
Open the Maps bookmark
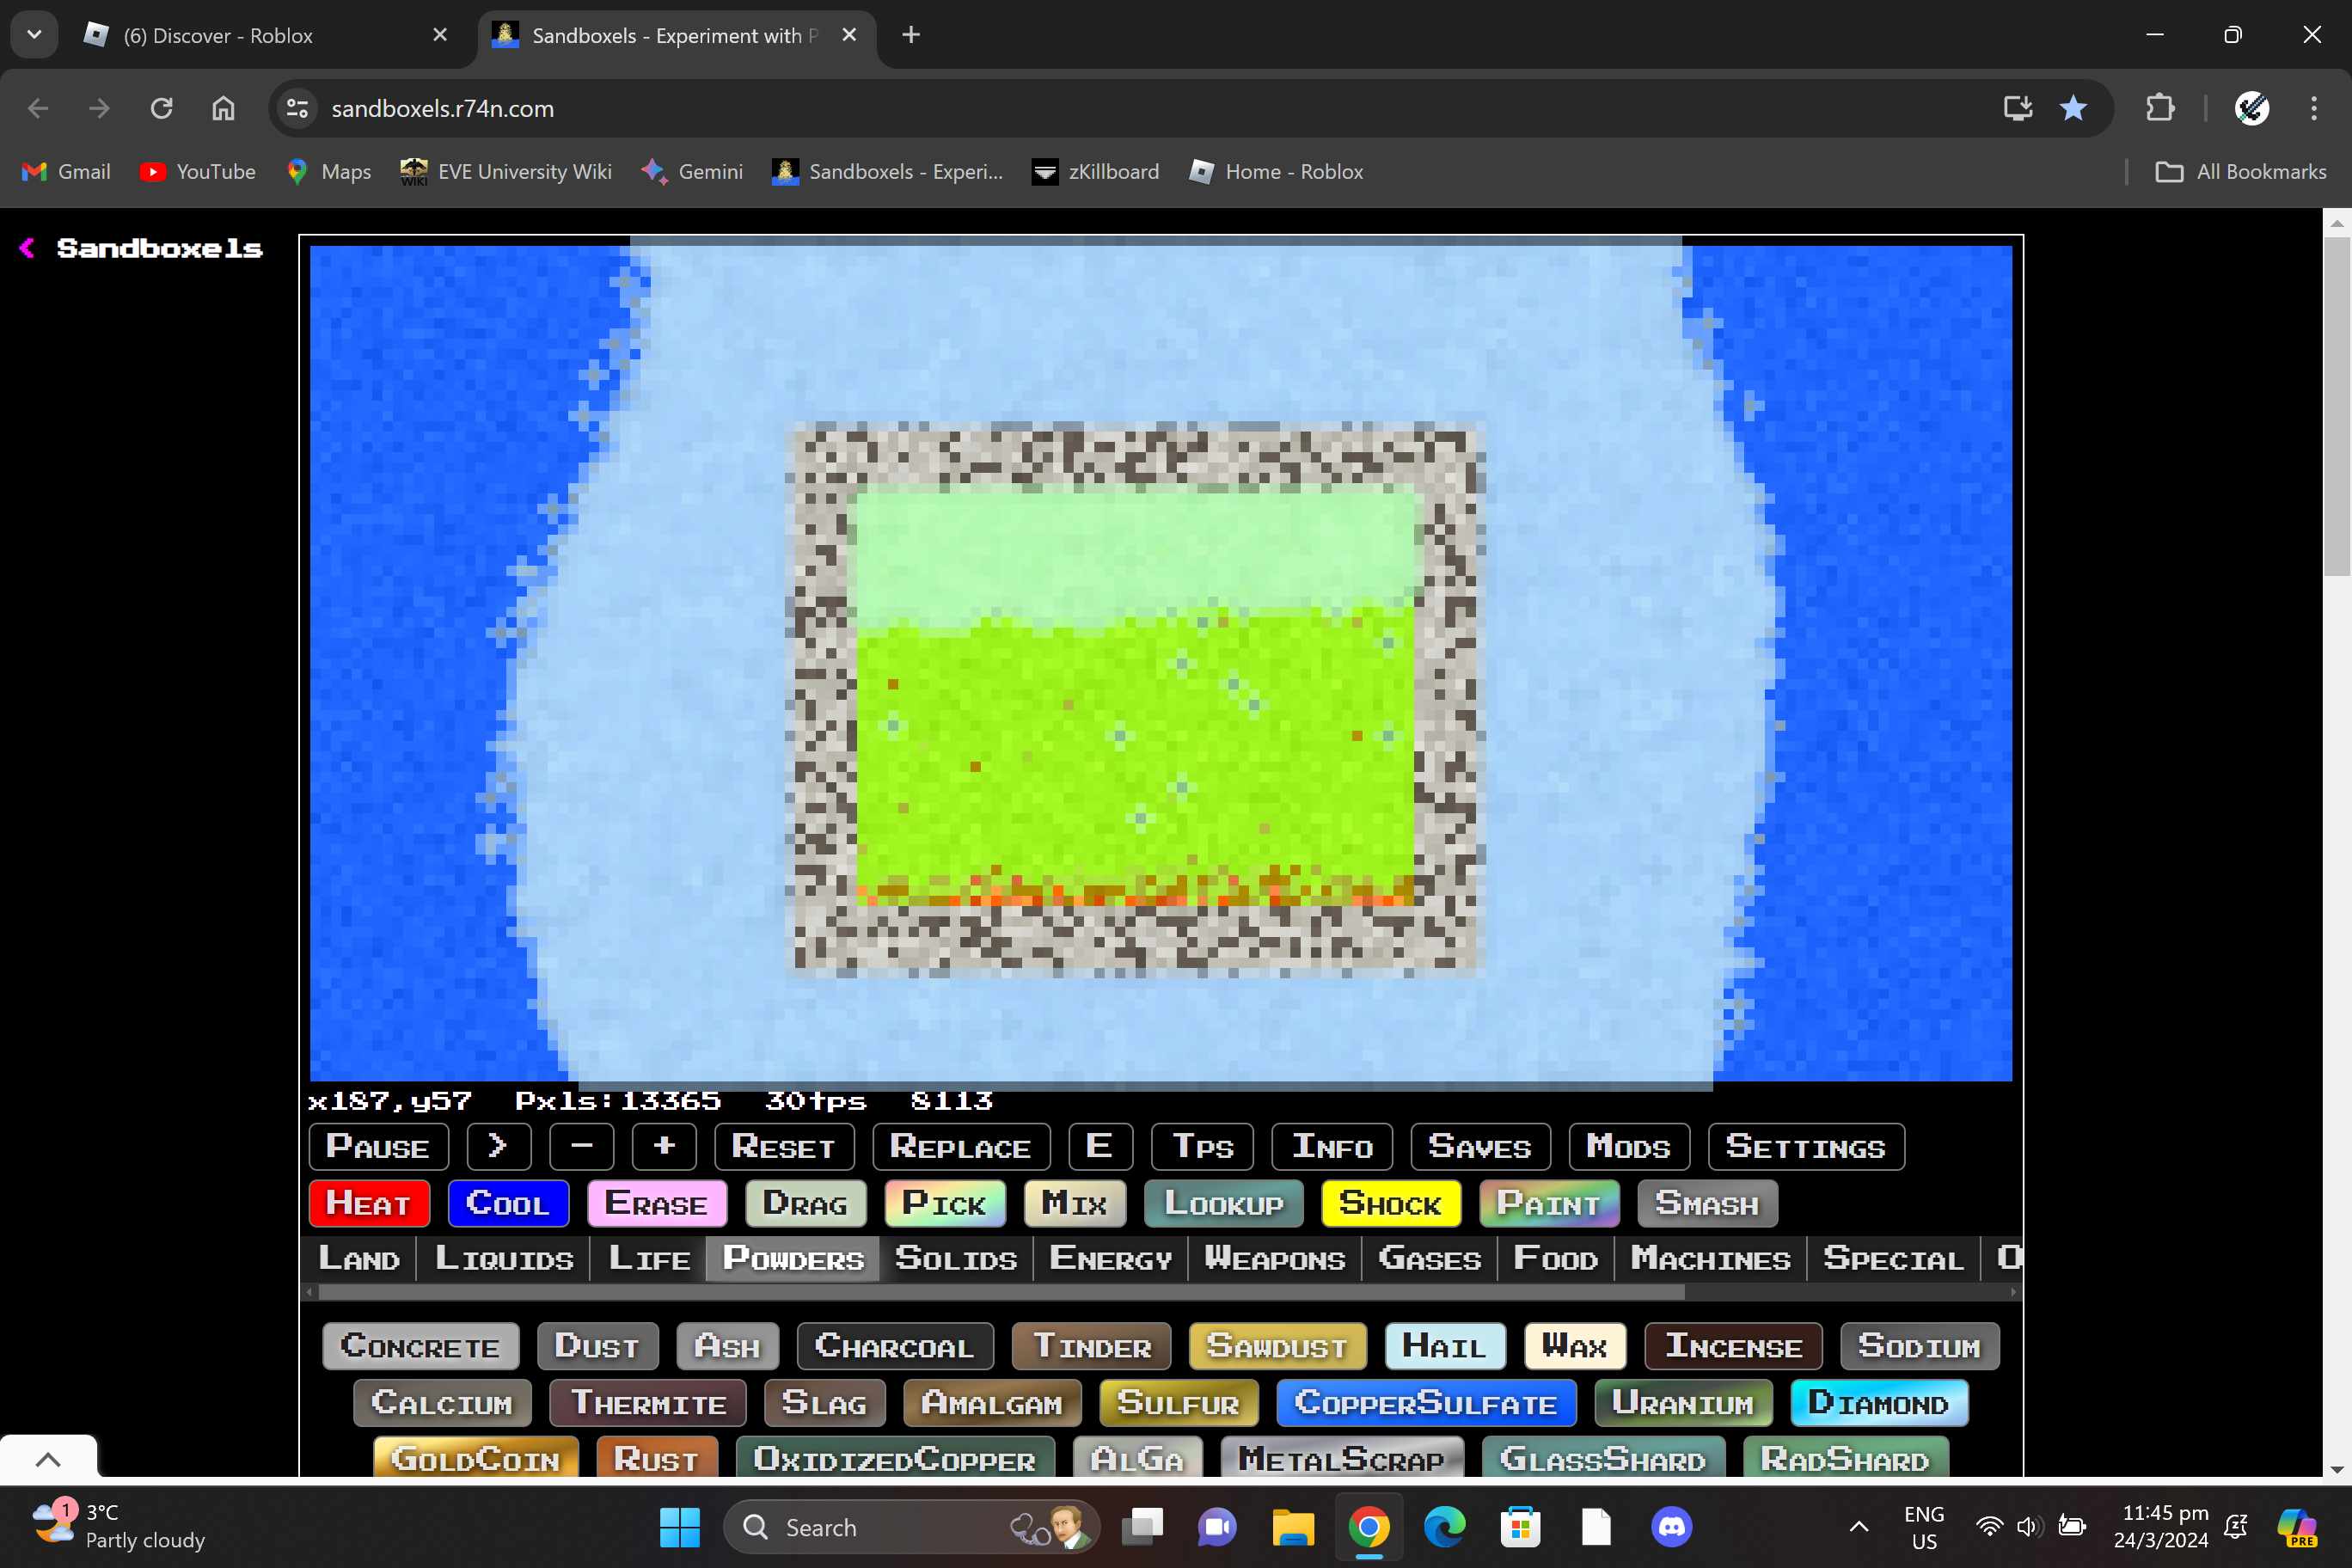[329, 172]
